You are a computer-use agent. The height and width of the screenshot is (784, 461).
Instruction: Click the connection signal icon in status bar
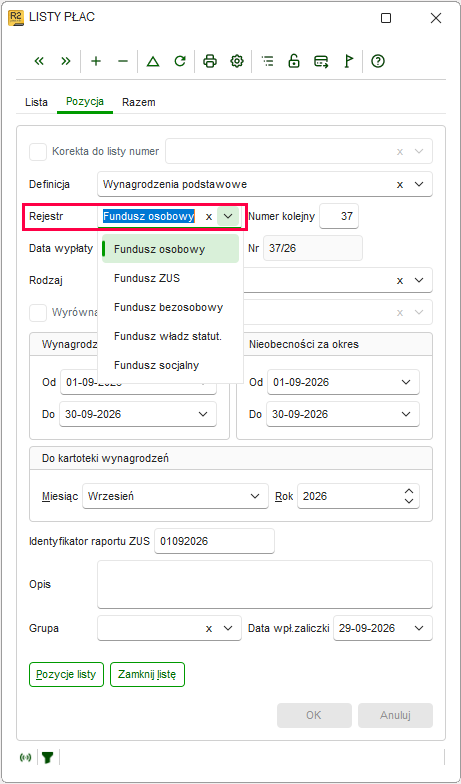[25, 758]
